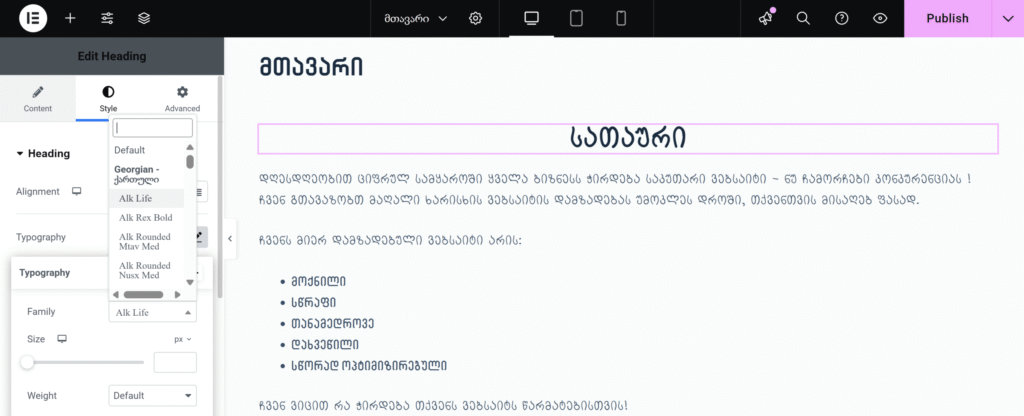Click the Weight label
This screenshot has height=416, width=1024.
pyautogui.click(x=42, y=395)
